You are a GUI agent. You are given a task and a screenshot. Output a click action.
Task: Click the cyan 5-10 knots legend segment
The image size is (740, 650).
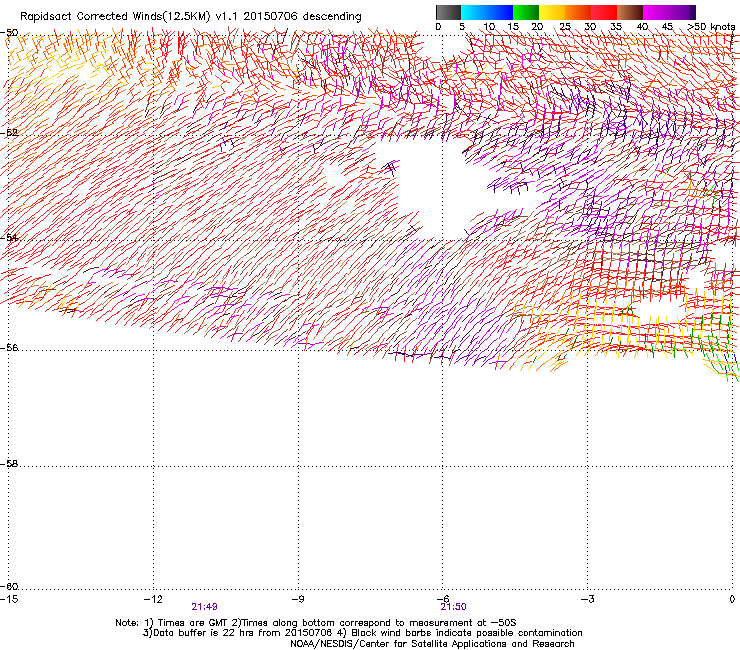474,12
